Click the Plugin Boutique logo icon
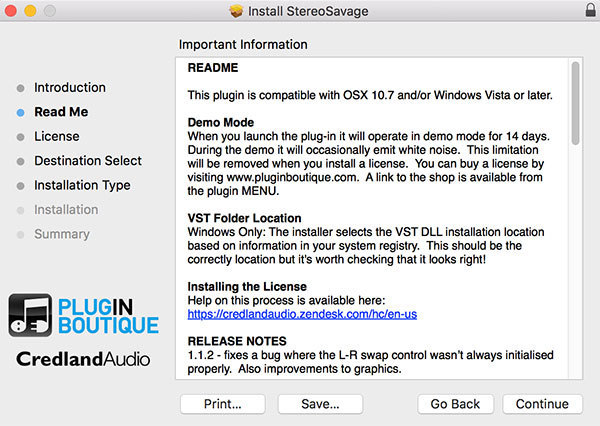Viewport: 600px width, 426px height. 32,315
